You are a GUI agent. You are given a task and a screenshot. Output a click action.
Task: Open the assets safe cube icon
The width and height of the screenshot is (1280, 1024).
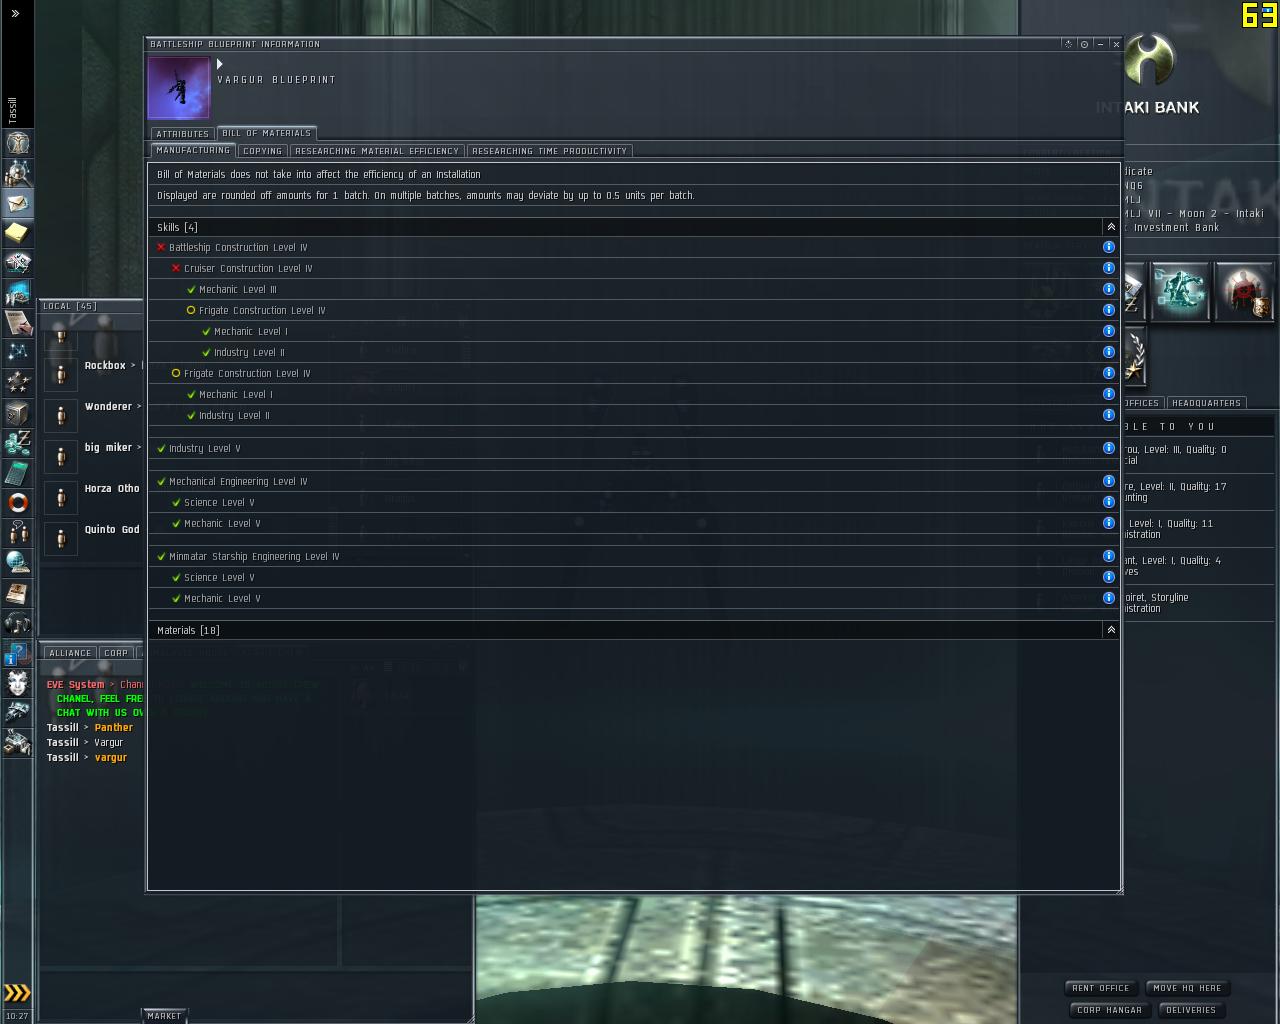pyautogui.click(x=18, y=412)
